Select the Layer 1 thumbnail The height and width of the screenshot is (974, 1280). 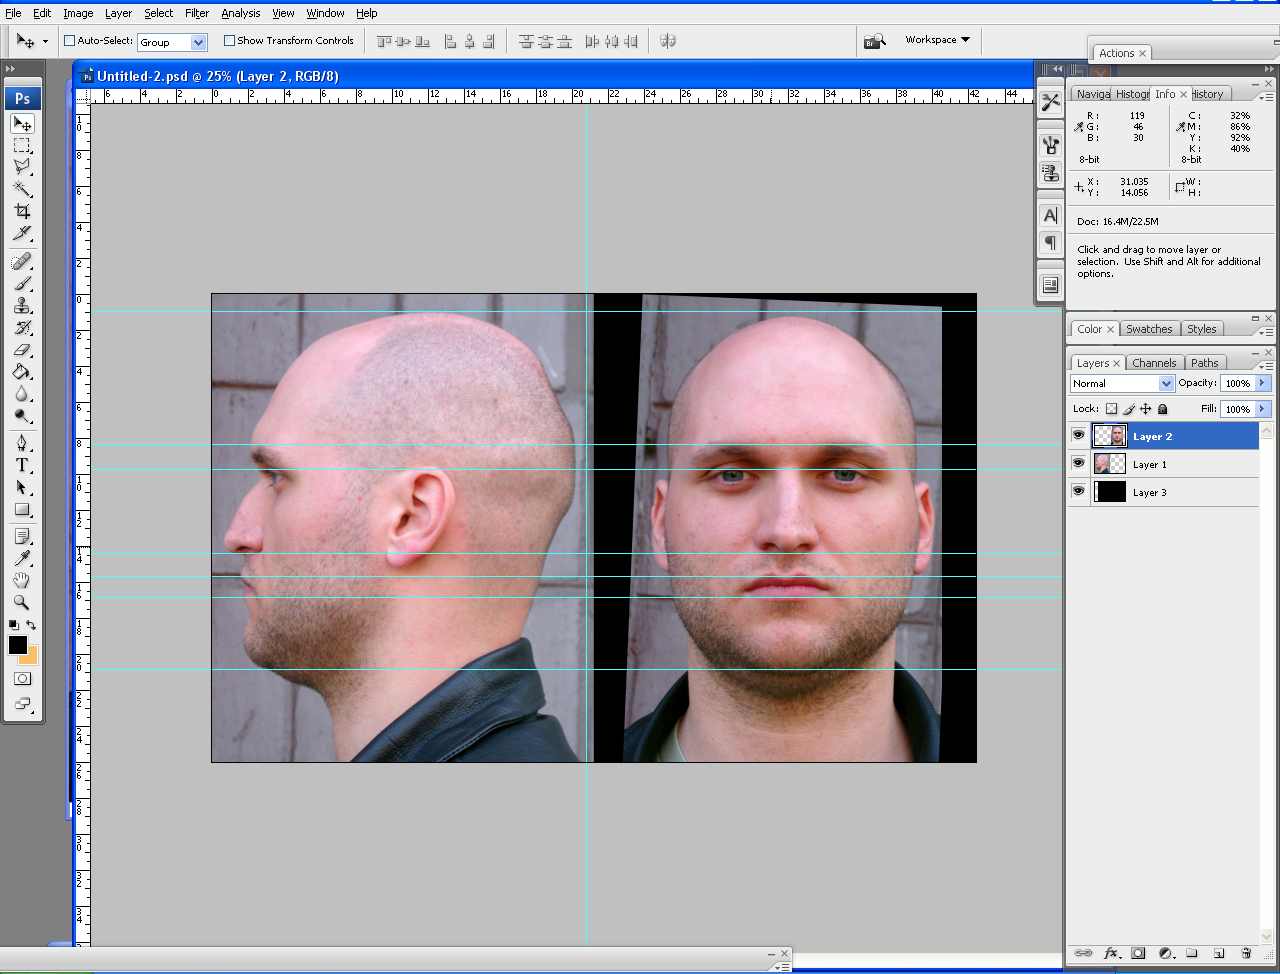1109,464
